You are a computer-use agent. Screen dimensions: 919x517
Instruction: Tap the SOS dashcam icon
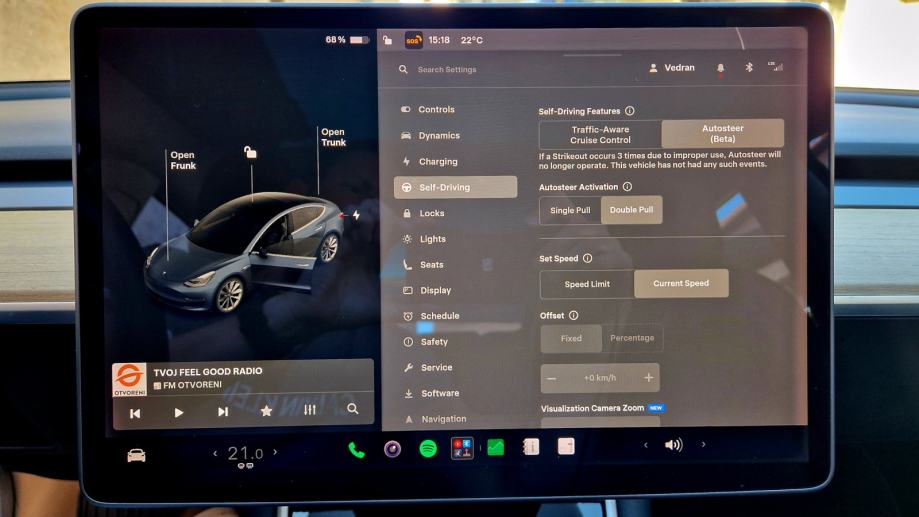pyautogui.click(x=413, y=40)
